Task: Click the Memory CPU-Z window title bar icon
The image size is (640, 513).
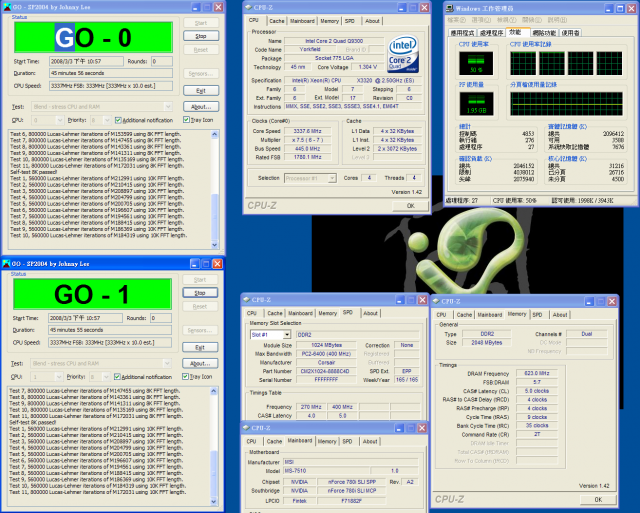Action: pos(436,301)
